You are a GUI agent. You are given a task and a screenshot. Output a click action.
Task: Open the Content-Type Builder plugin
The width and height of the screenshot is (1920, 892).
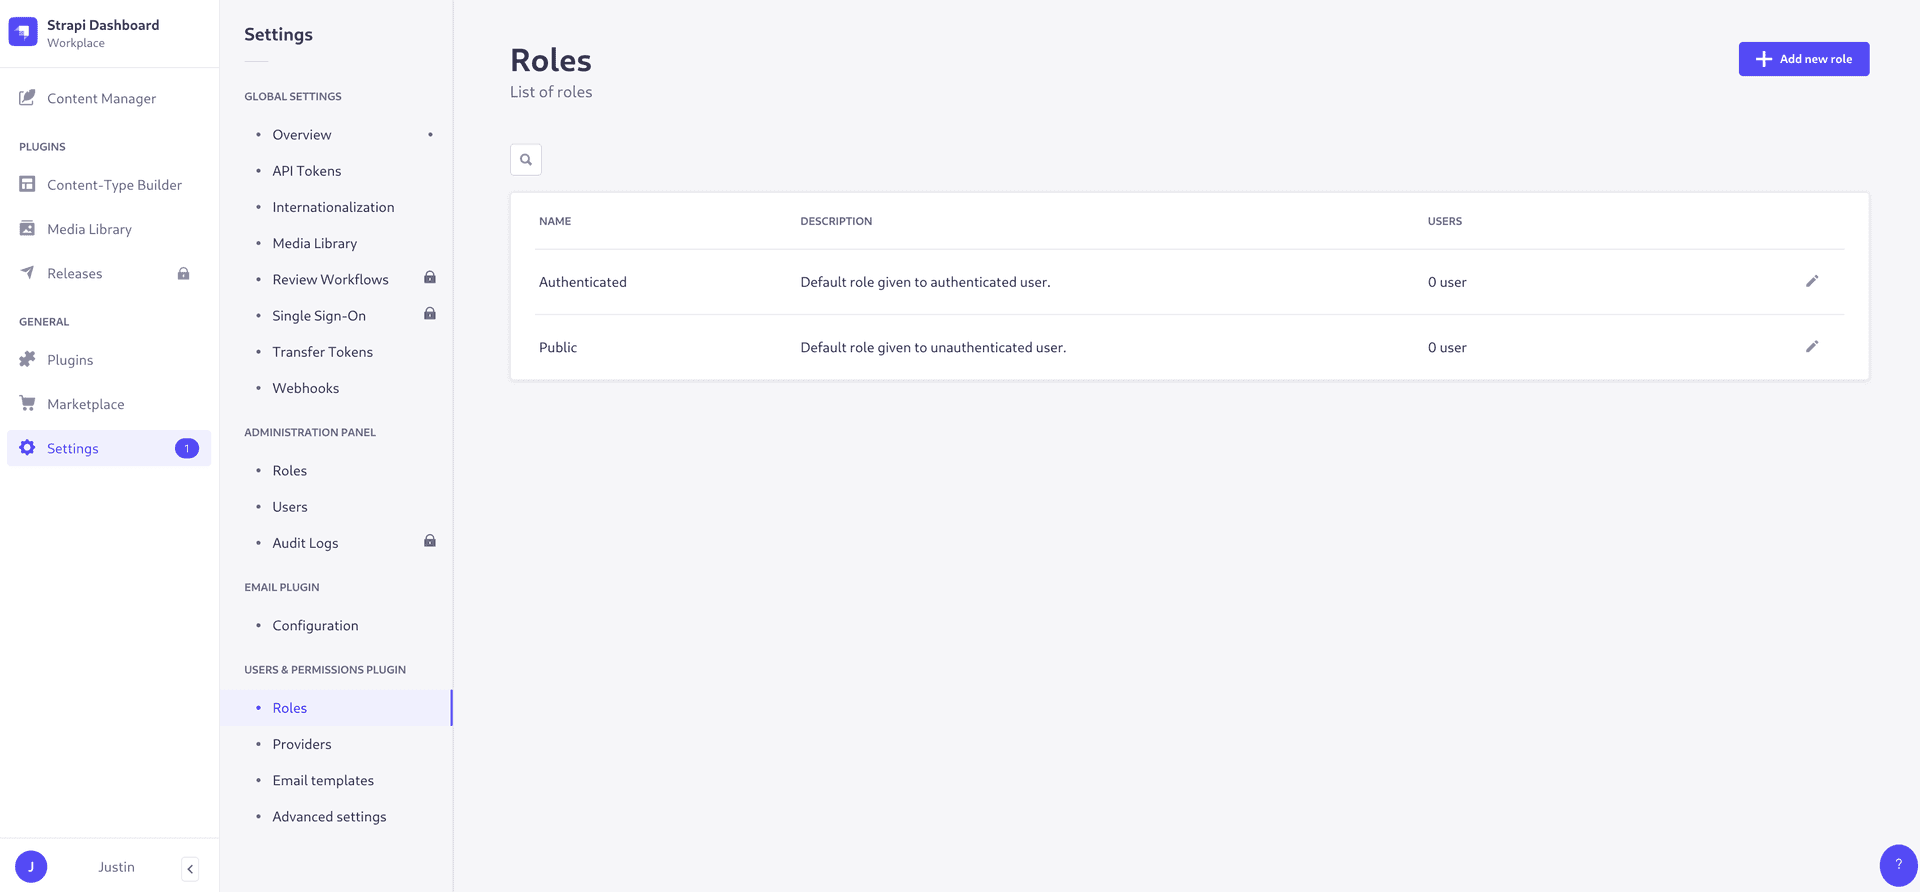click(x=114, y=185)
